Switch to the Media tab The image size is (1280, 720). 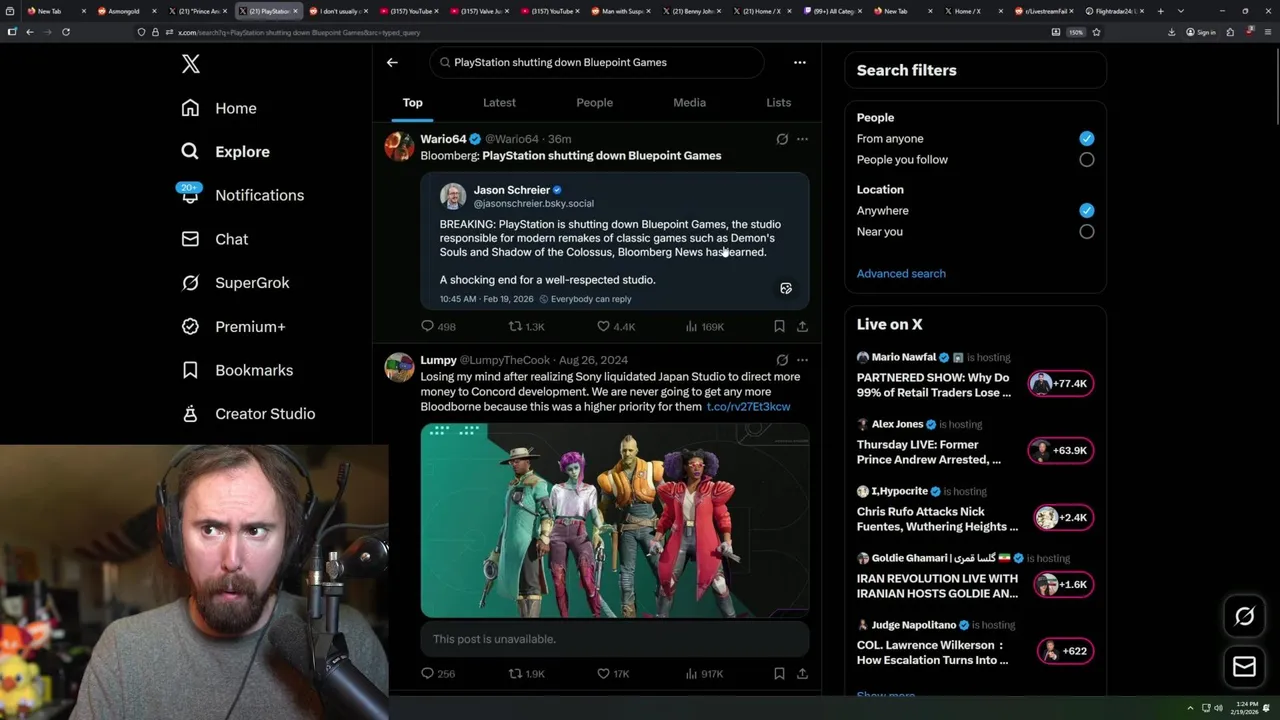[689, 103]
